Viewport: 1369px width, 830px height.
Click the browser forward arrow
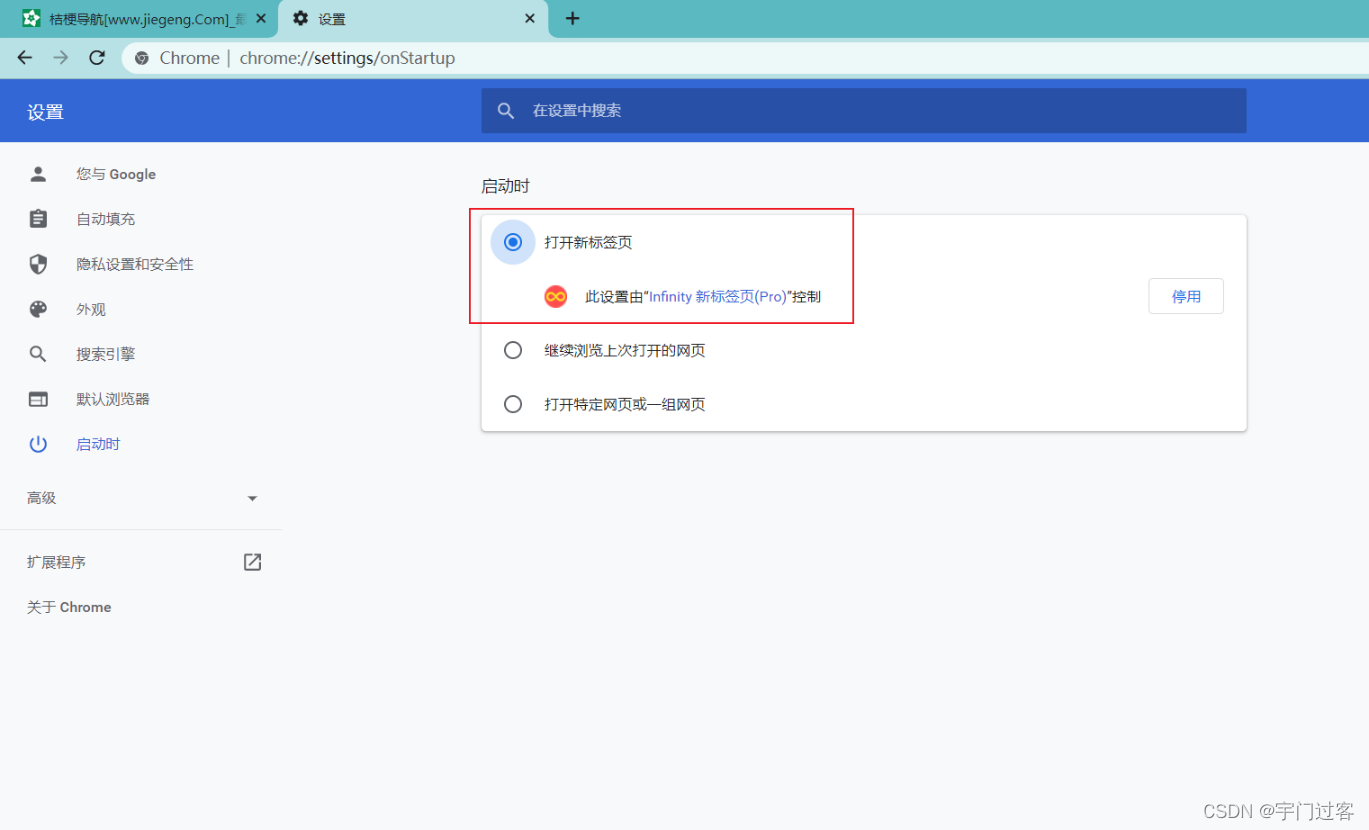[61, 58]
